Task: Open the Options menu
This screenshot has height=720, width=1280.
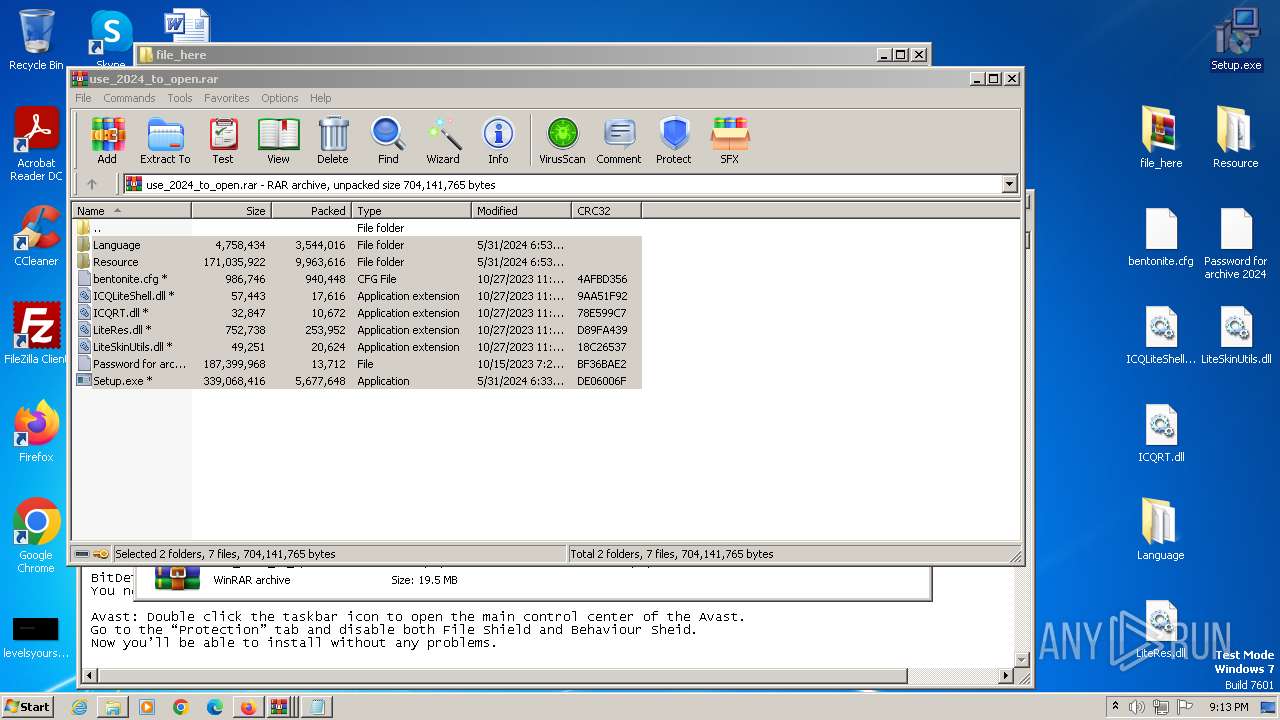Action: coord(280,98)
